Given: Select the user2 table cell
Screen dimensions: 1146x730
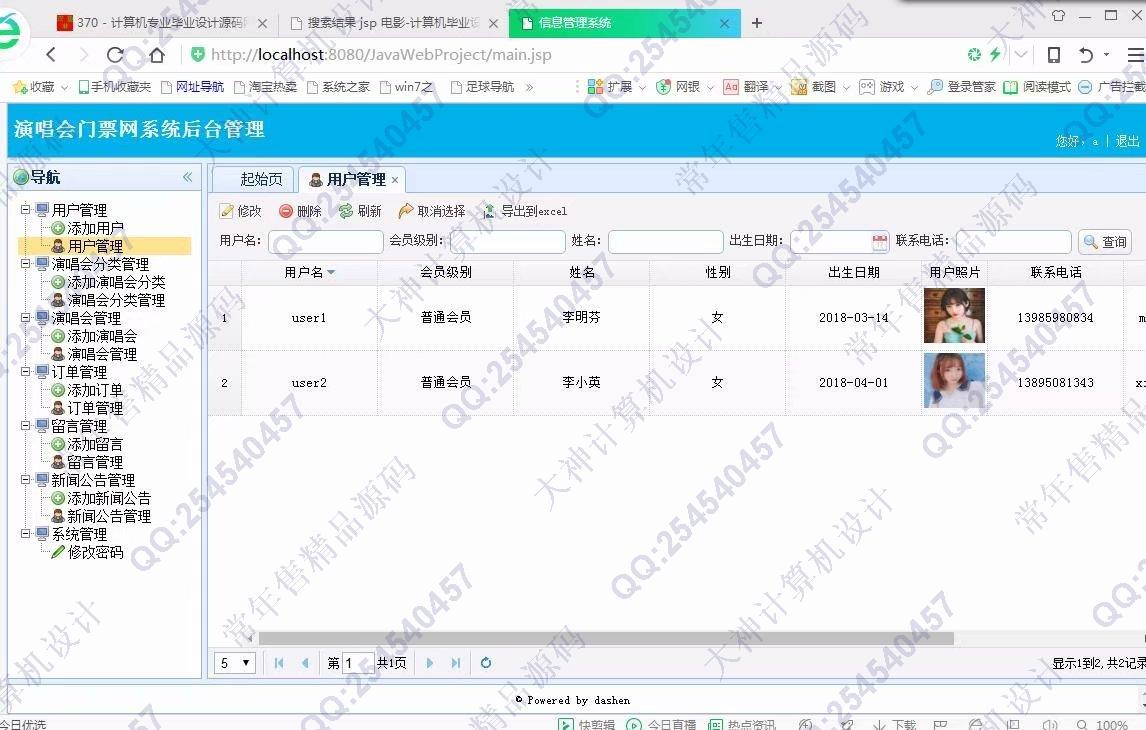Looking at the screenshot, I should tap(309, 383).
